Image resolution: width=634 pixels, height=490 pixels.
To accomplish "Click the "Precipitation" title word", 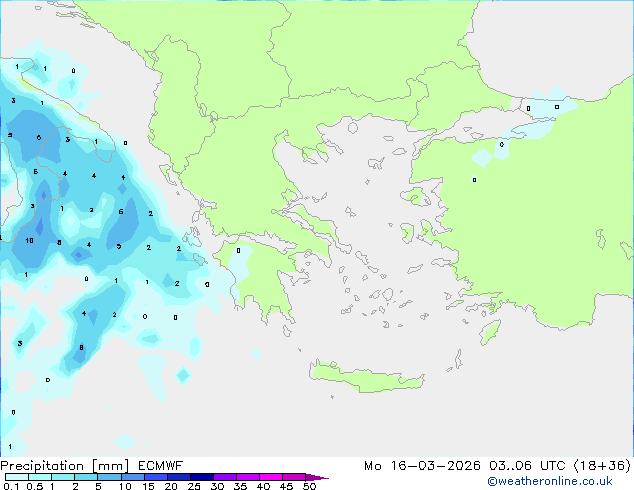I will click(x=42, y=466).
